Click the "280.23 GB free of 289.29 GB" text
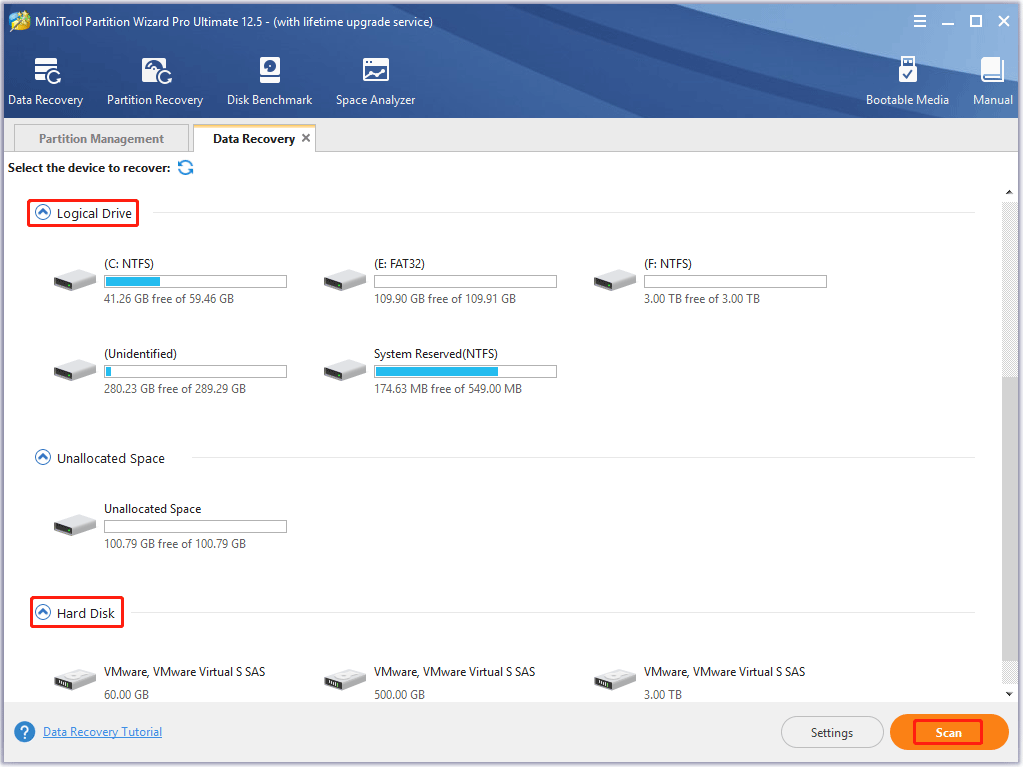The image size is (1024, 768). [x=175, y=389]
